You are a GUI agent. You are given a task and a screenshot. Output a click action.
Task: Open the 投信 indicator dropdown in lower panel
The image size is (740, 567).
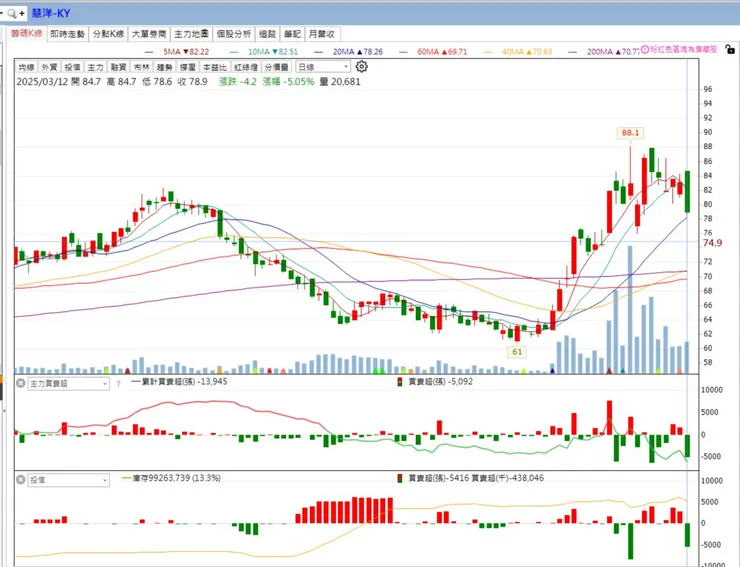(x=68, y=480)
